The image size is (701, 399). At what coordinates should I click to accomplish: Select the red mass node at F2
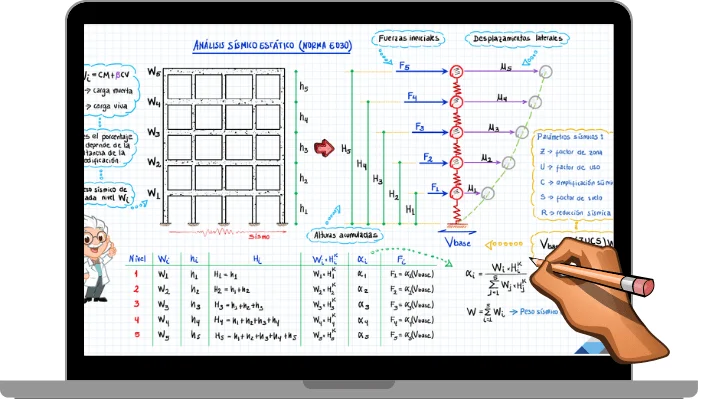click(456, 163)
